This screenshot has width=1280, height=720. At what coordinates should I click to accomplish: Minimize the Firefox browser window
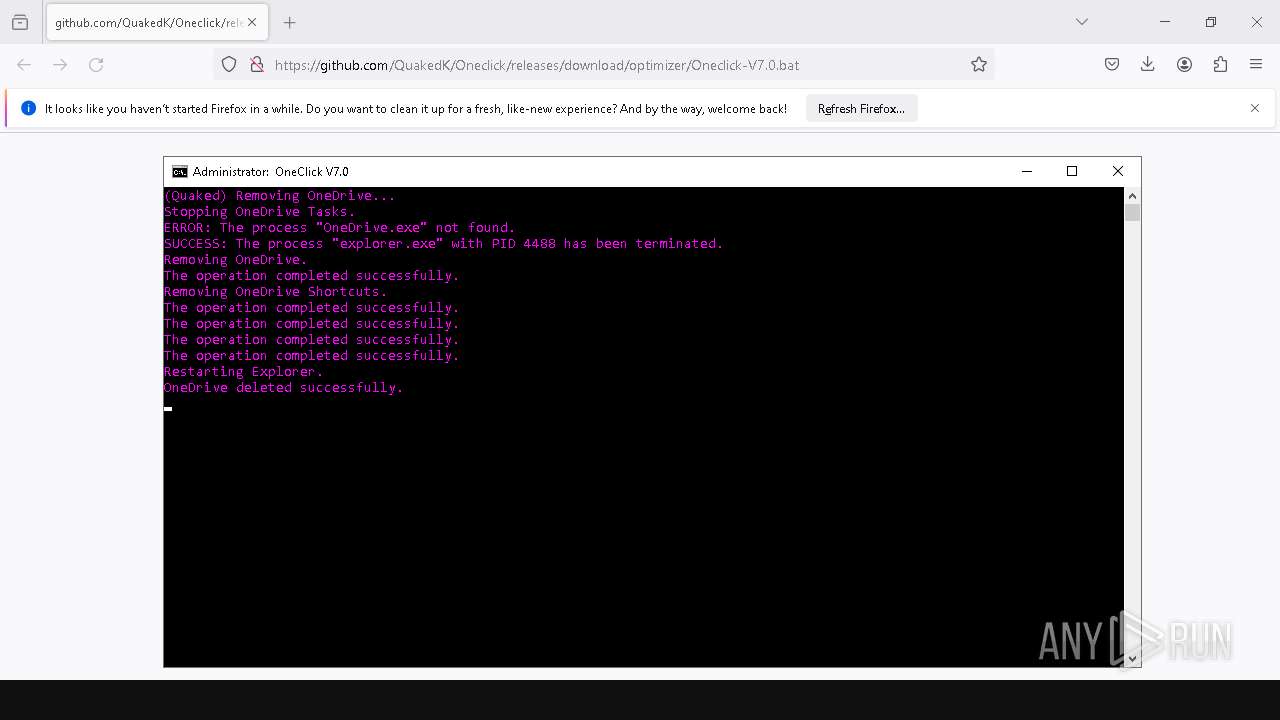pos(1165,22)
